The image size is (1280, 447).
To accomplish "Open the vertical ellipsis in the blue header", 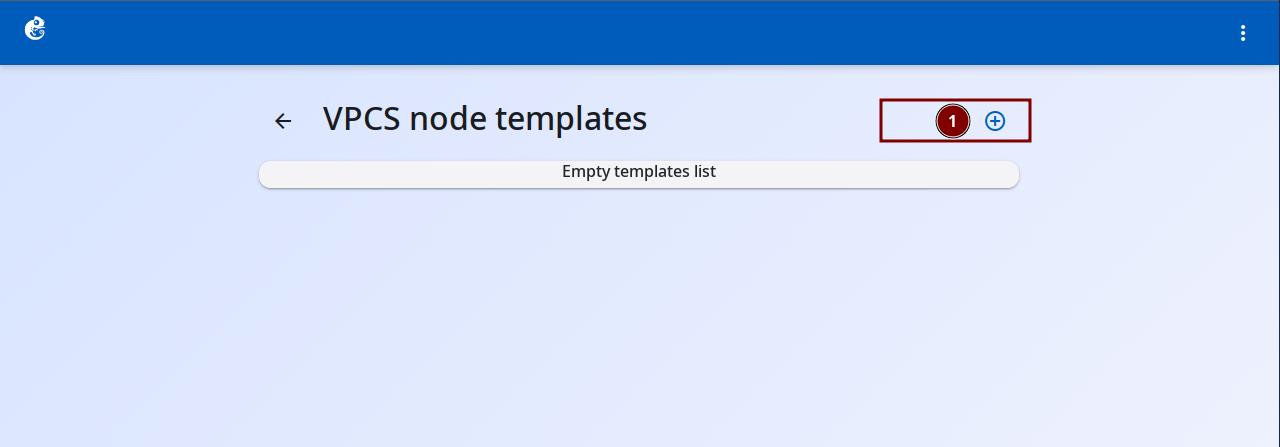I will (x=1242, y=33).
